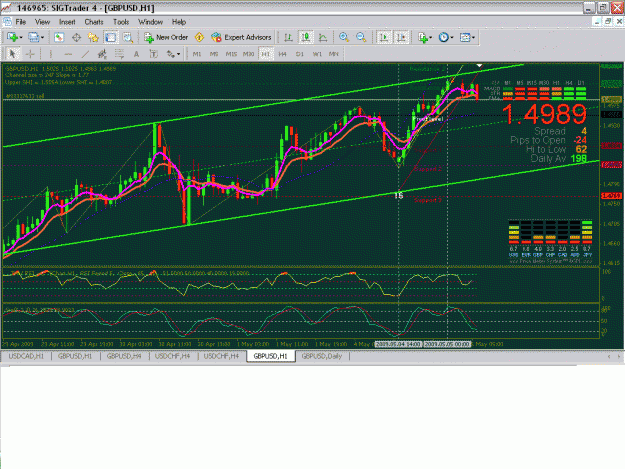Viewport: 625px width, 469px height.
Task: Open the Strategy Tester icon
Action: coord(128,37)
